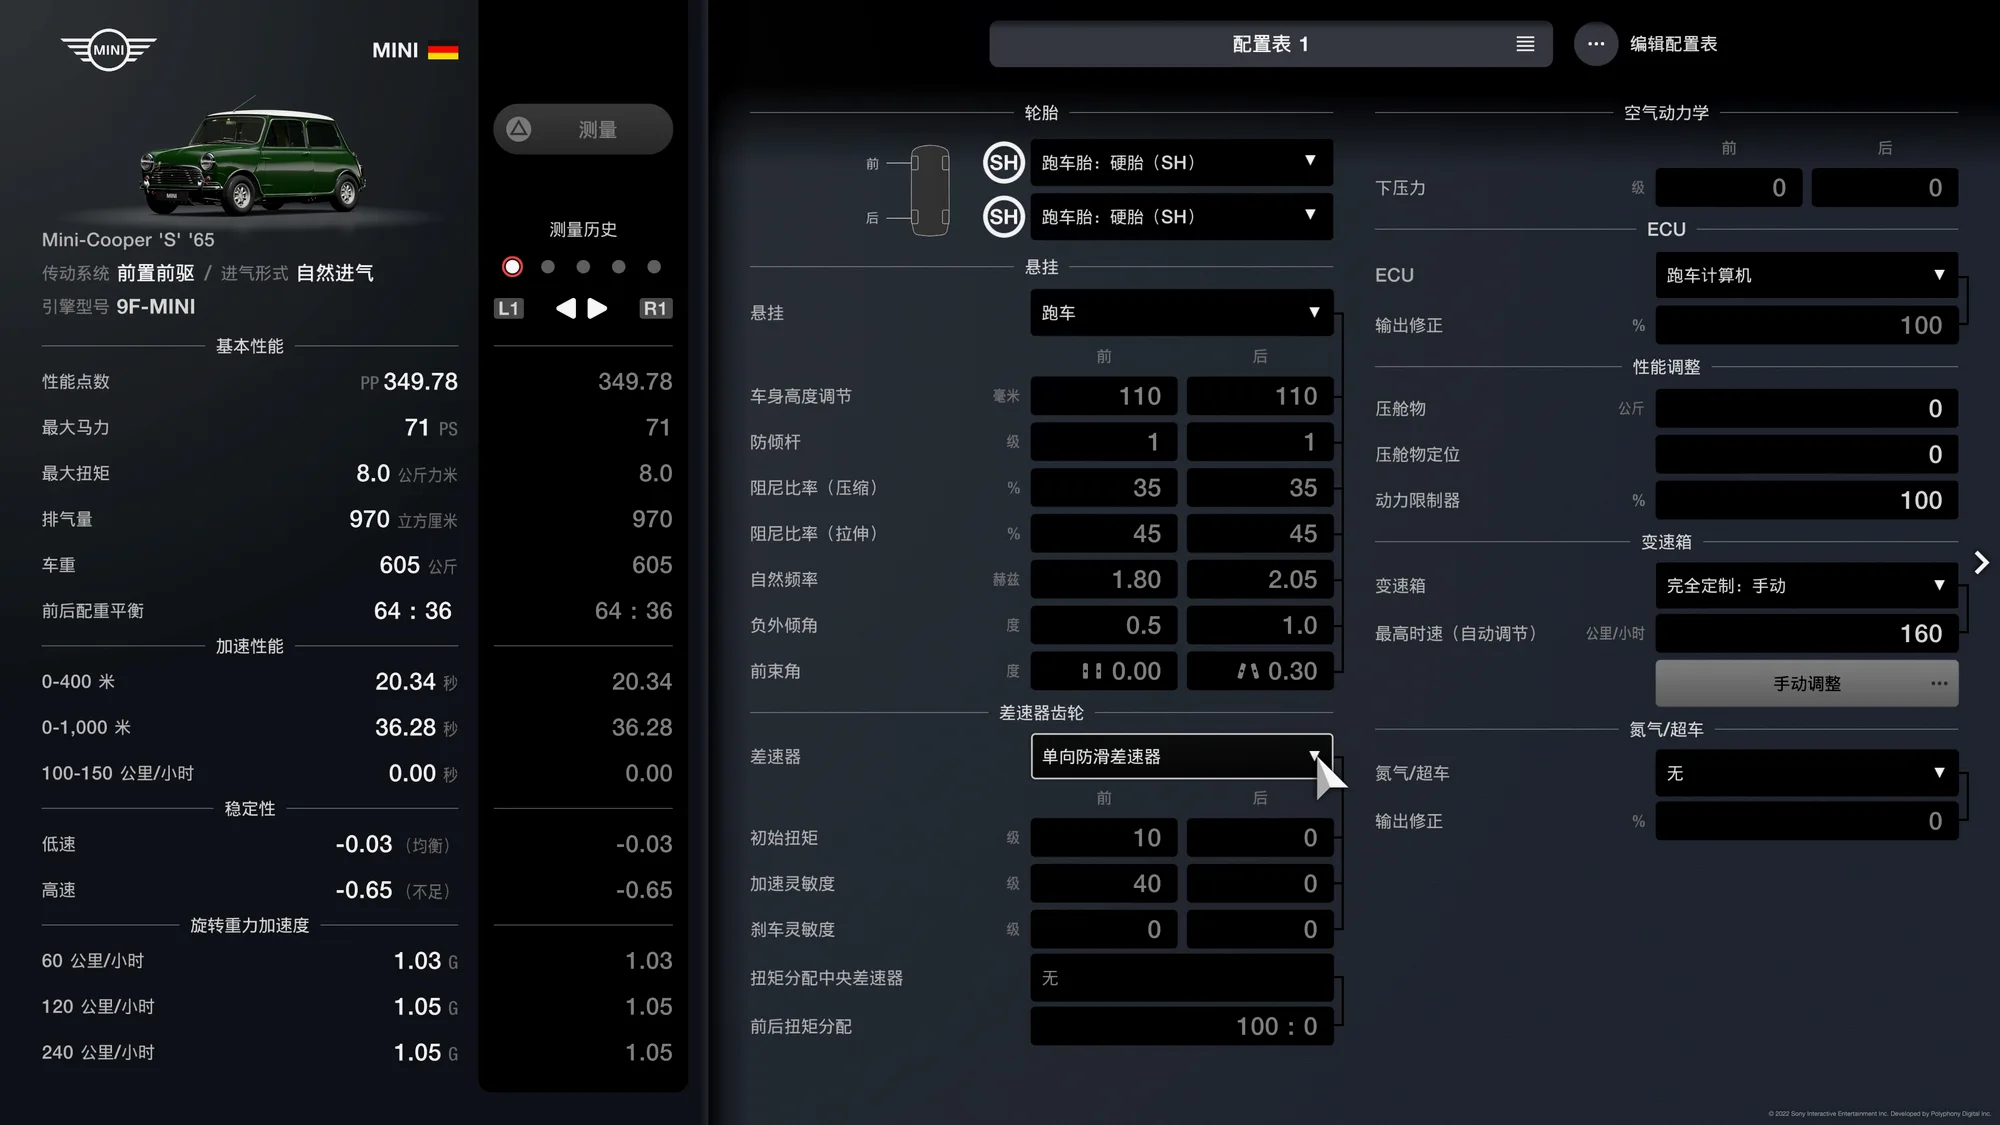Click the German flag icon
The image size is (2000, 1125).
click(x=443, y=51)
